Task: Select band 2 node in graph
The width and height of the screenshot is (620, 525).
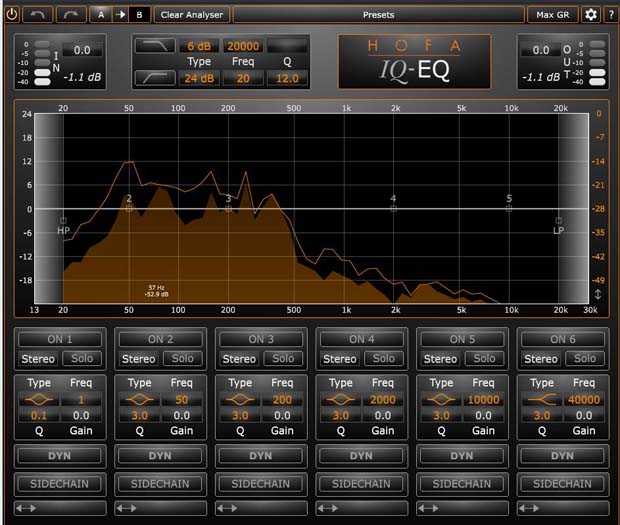Action: tap(129, 208)
